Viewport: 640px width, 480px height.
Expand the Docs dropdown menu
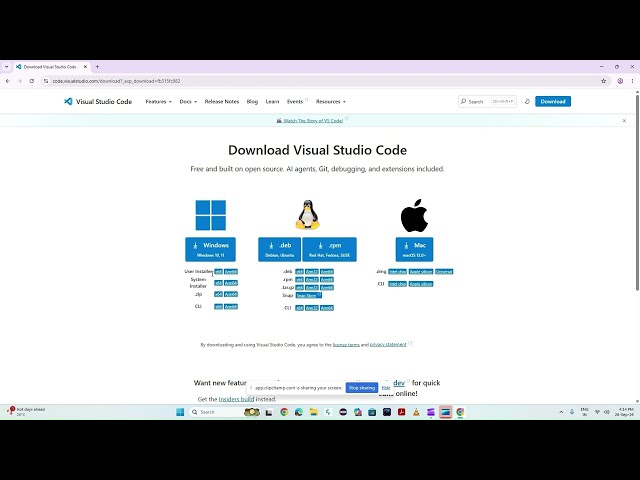[188, 102]
